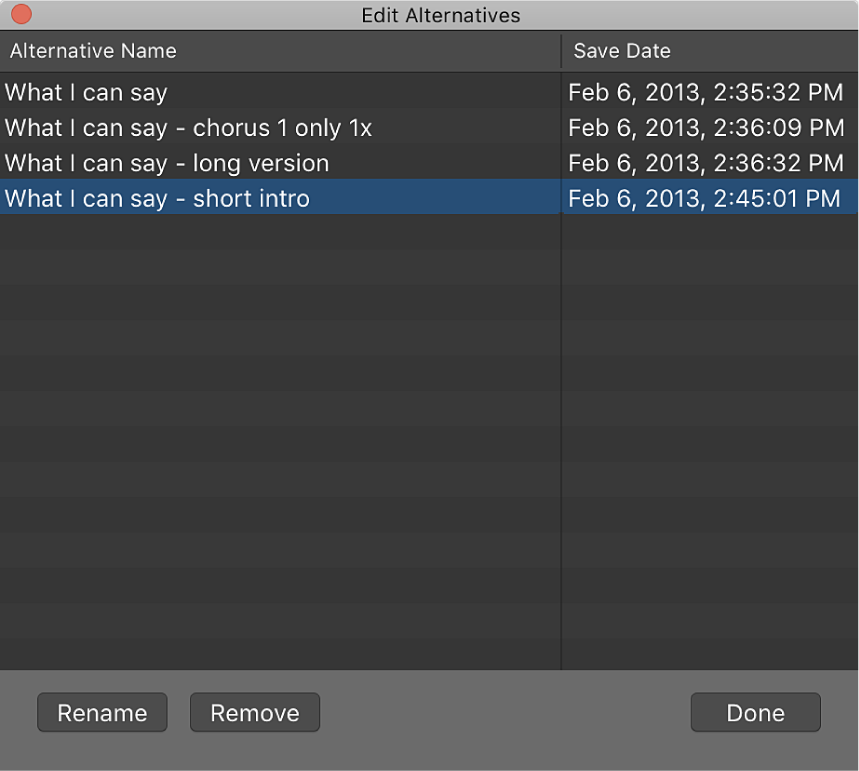Click the Done button to close dialog

(x=755, y=712)
